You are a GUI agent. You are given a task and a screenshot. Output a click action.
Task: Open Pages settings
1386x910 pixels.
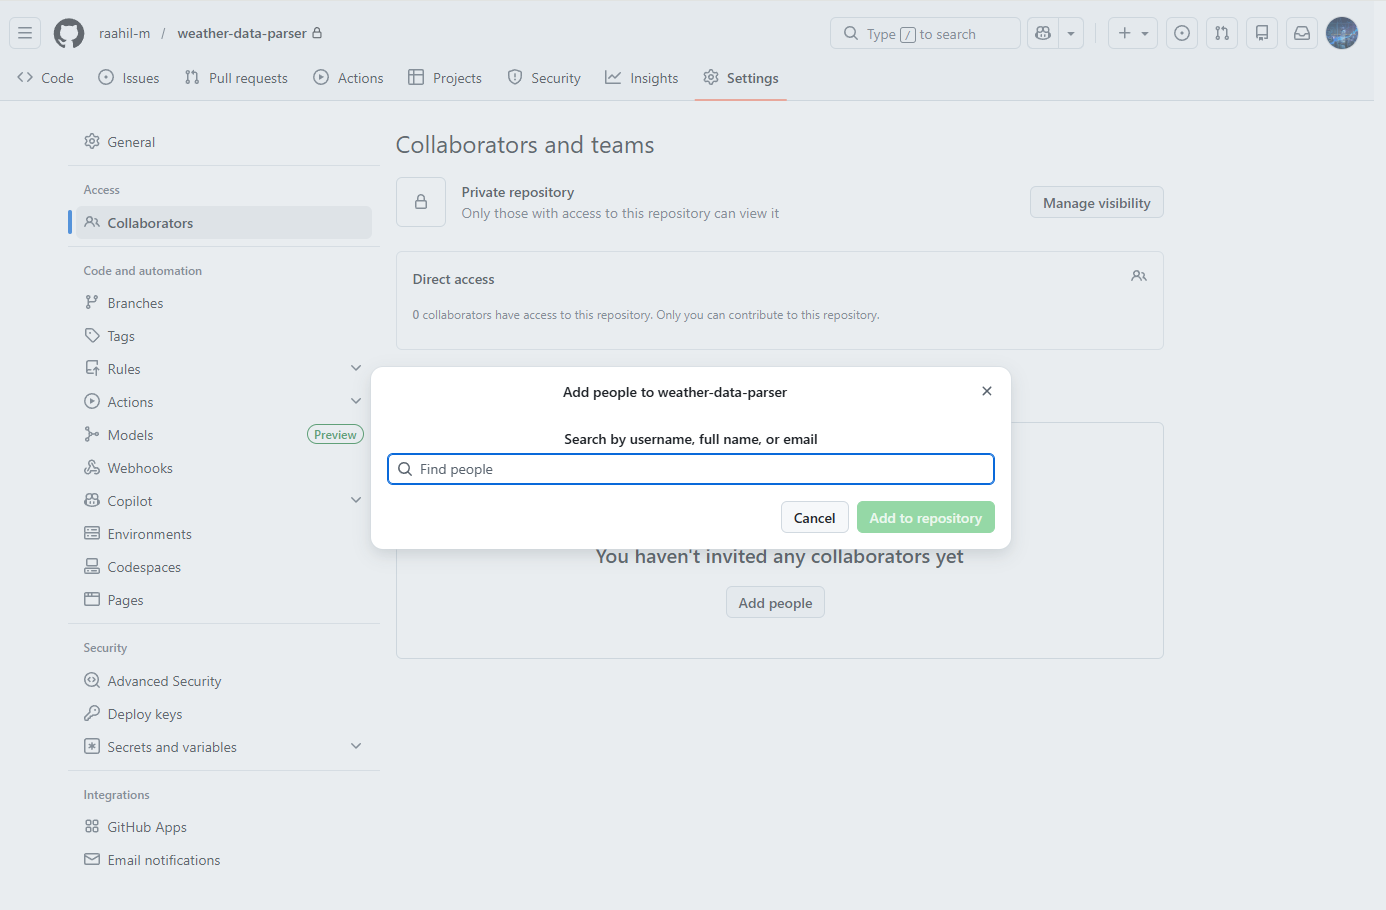pos(224,600)
